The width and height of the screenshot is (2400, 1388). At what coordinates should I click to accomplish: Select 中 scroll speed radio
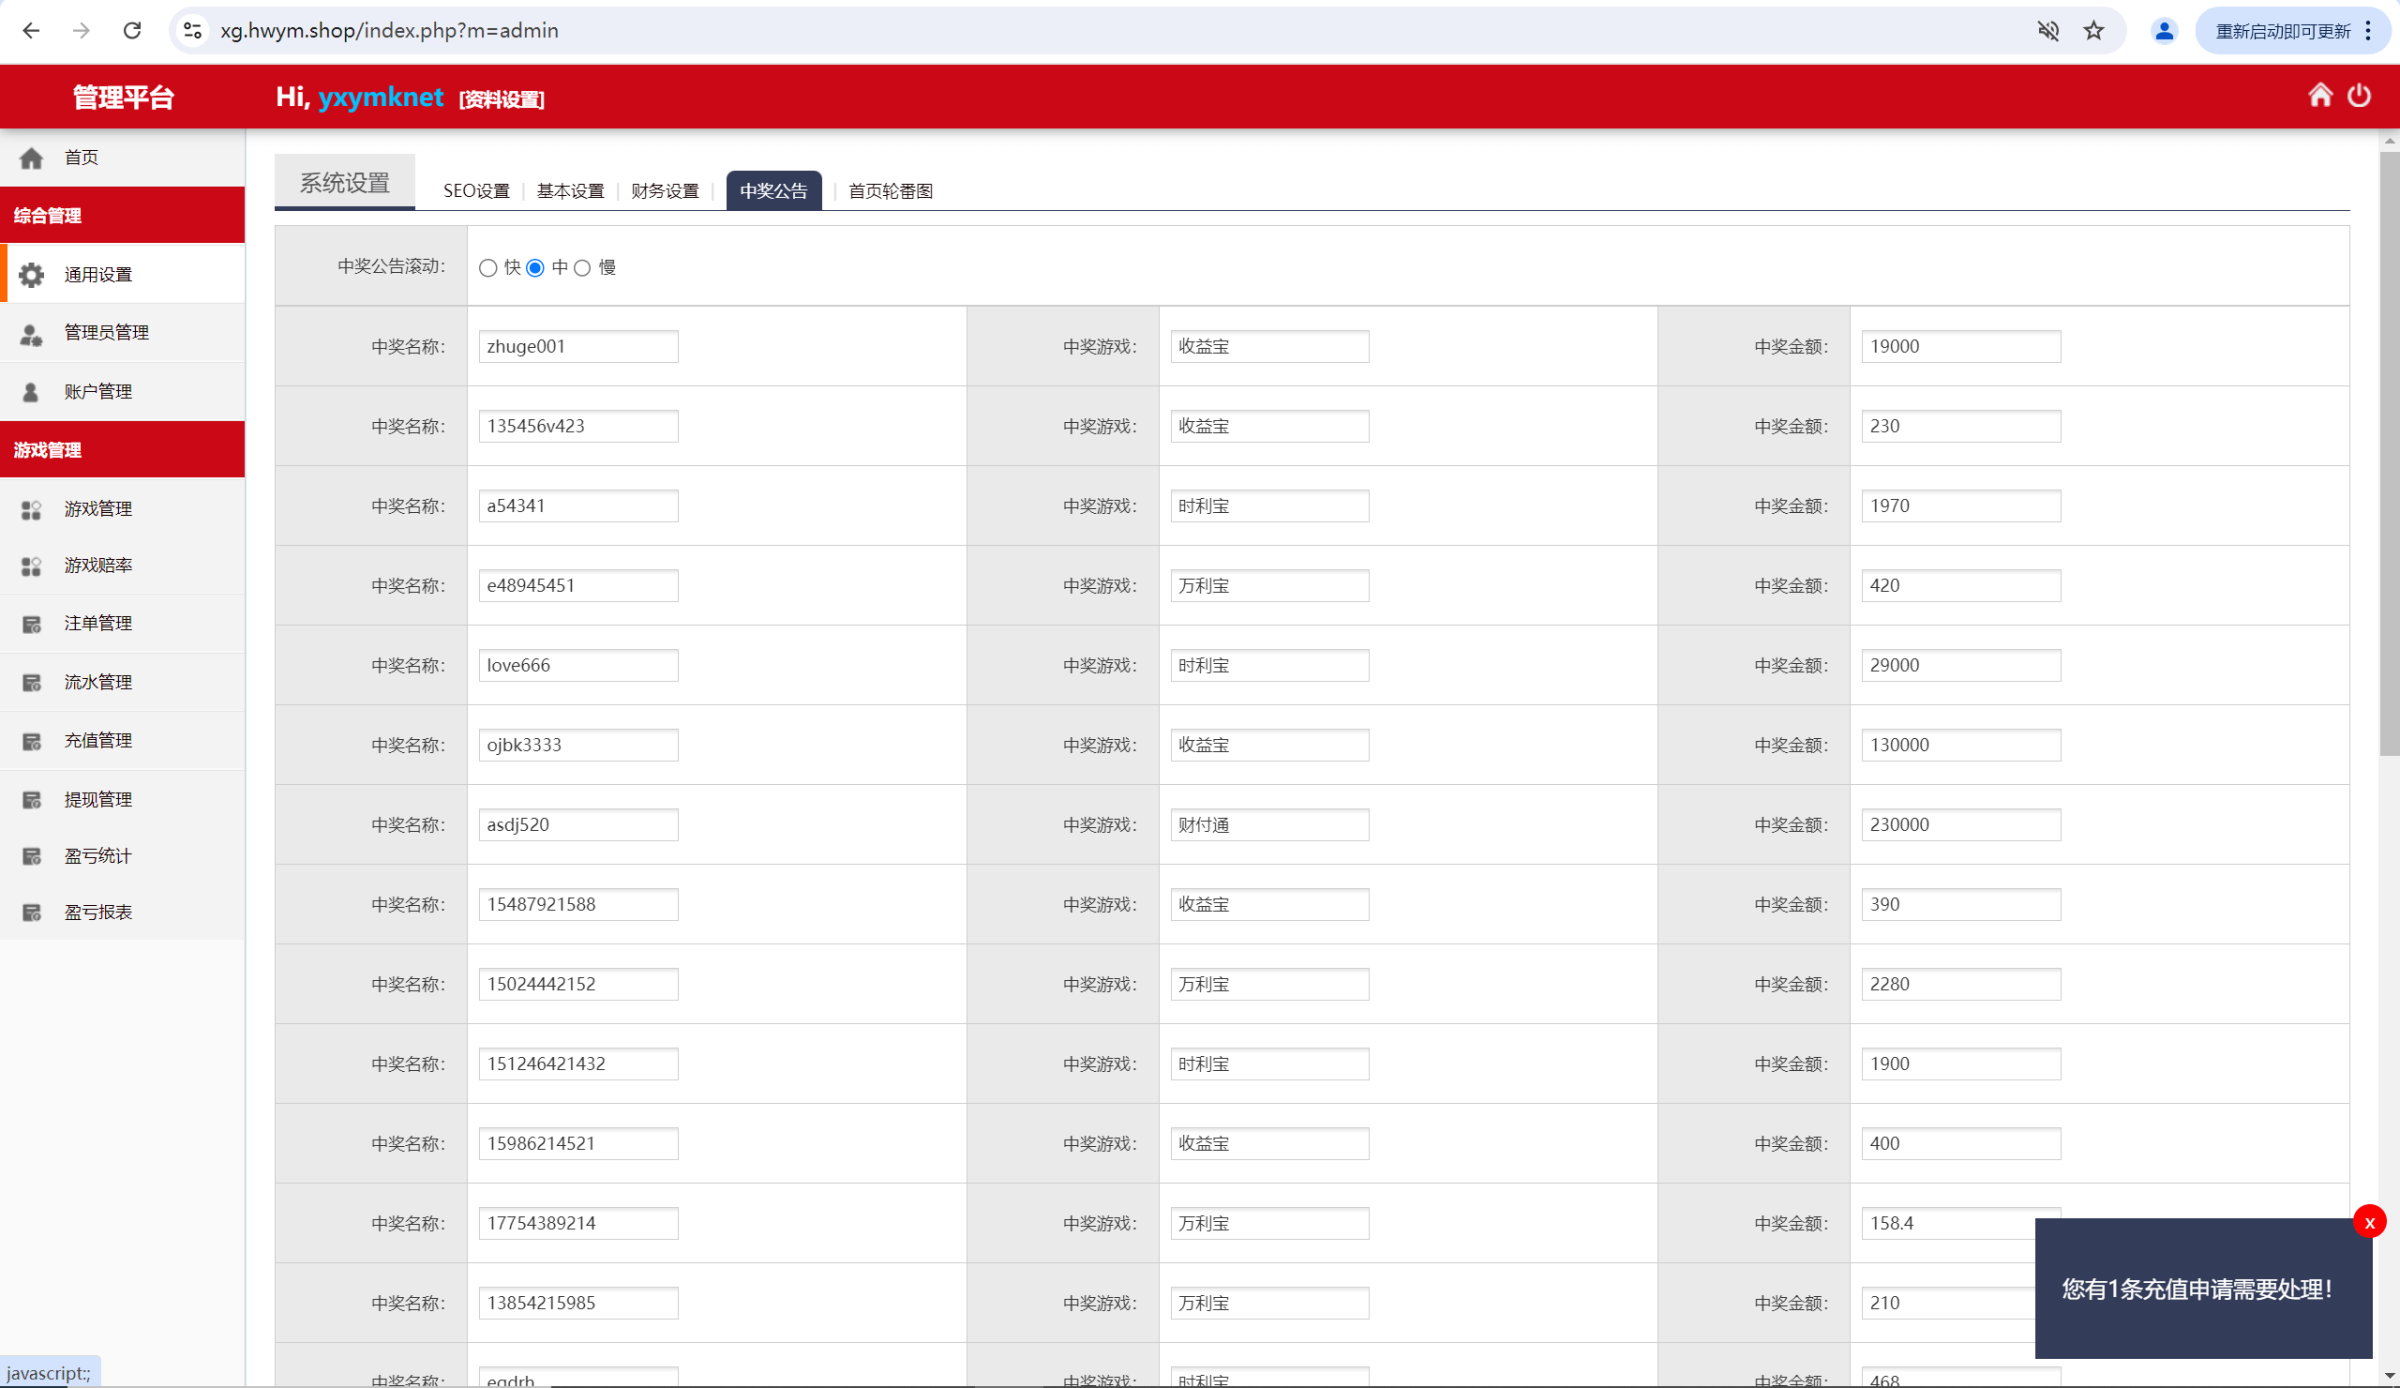point(536,268)
